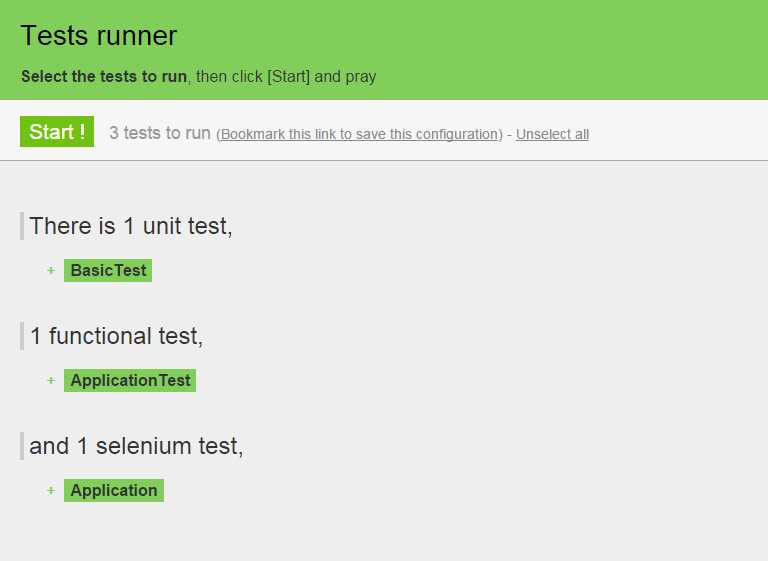
Task: Click the bold "Select the tests to run" text
Action: 104,77
